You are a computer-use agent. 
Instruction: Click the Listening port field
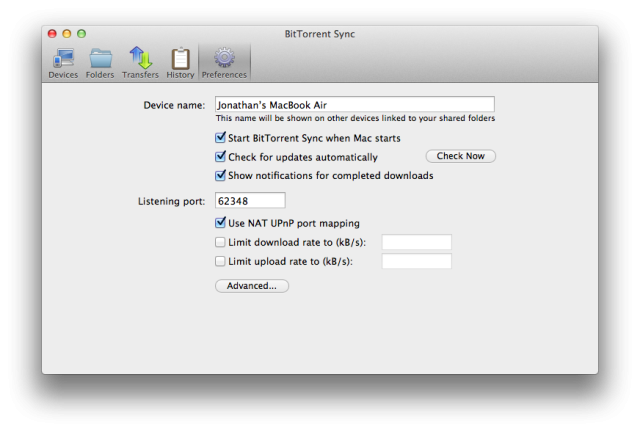tap(250, 200)
